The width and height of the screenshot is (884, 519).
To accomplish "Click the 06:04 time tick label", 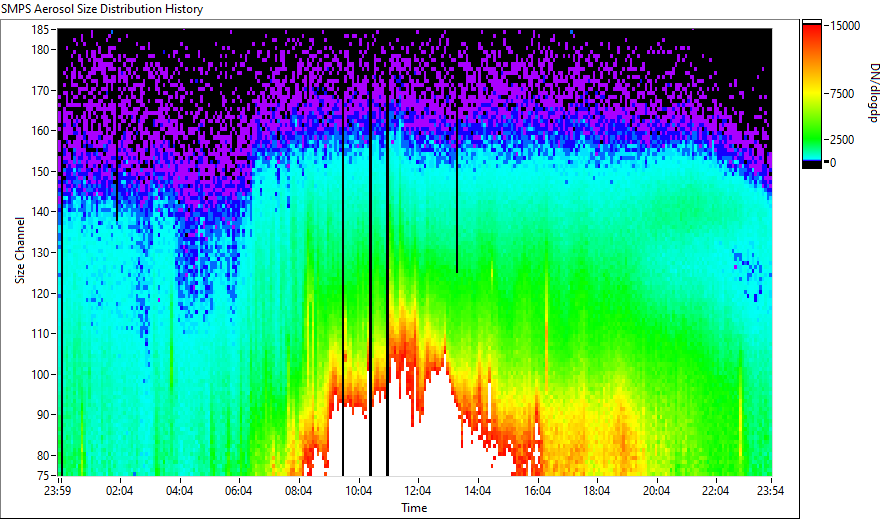I will 238,491.
